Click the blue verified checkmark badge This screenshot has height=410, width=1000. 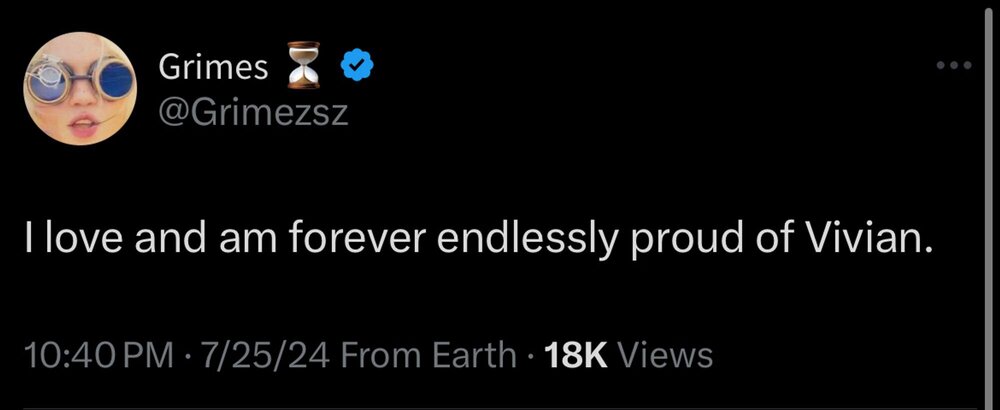[x=357, y=68]
